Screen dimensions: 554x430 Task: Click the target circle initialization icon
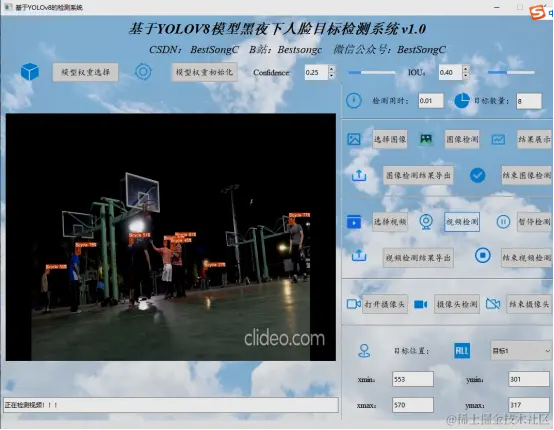coord(143,72)
